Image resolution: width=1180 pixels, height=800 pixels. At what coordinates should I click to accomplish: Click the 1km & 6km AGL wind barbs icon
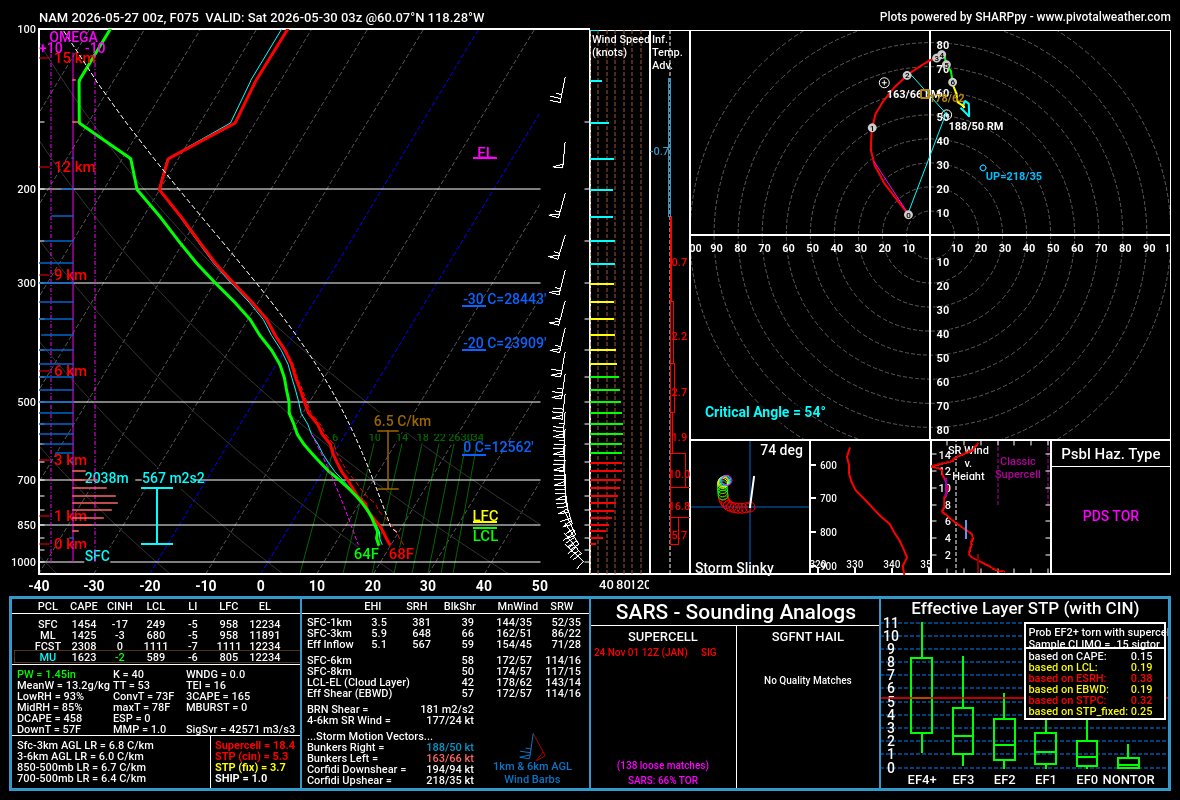pos(533,746)
